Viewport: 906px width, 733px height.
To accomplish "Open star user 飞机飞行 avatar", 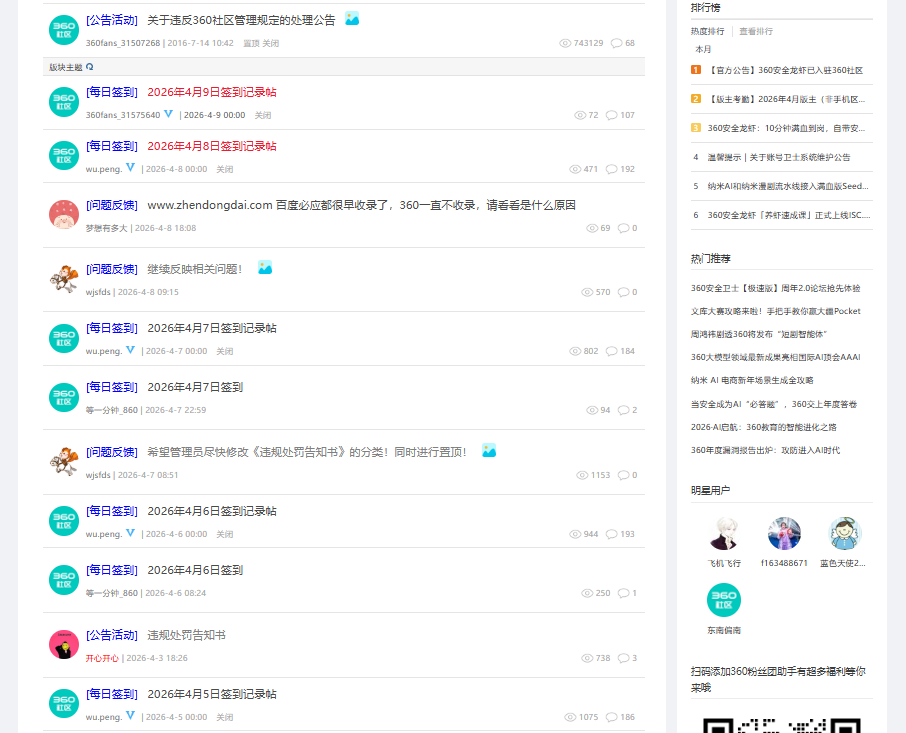I will [x=724, y=533].
